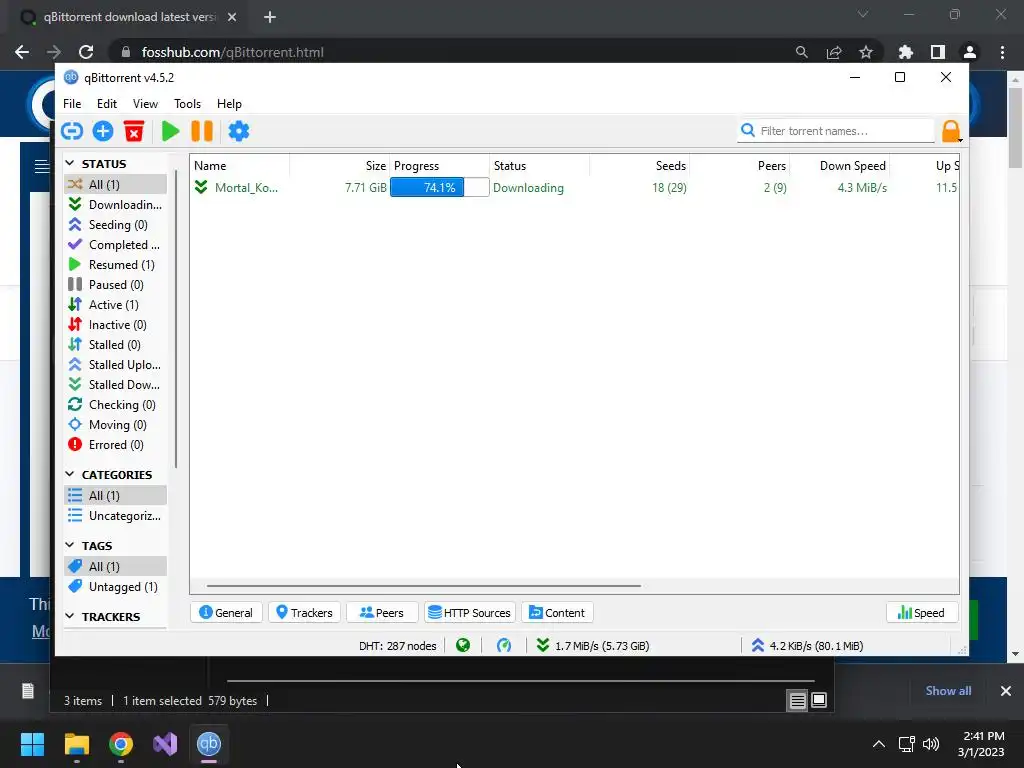Select the Checking (0) filter
Viewport: 1024px width, 768px height.
click(x=116, y=405)
